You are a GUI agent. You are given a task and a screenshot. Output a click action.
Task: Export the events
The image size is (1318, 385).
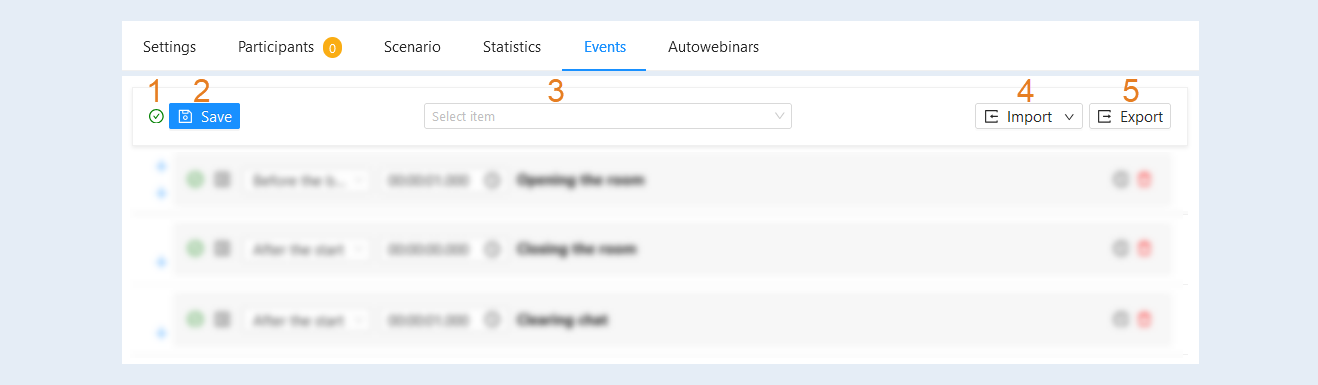1130,117
